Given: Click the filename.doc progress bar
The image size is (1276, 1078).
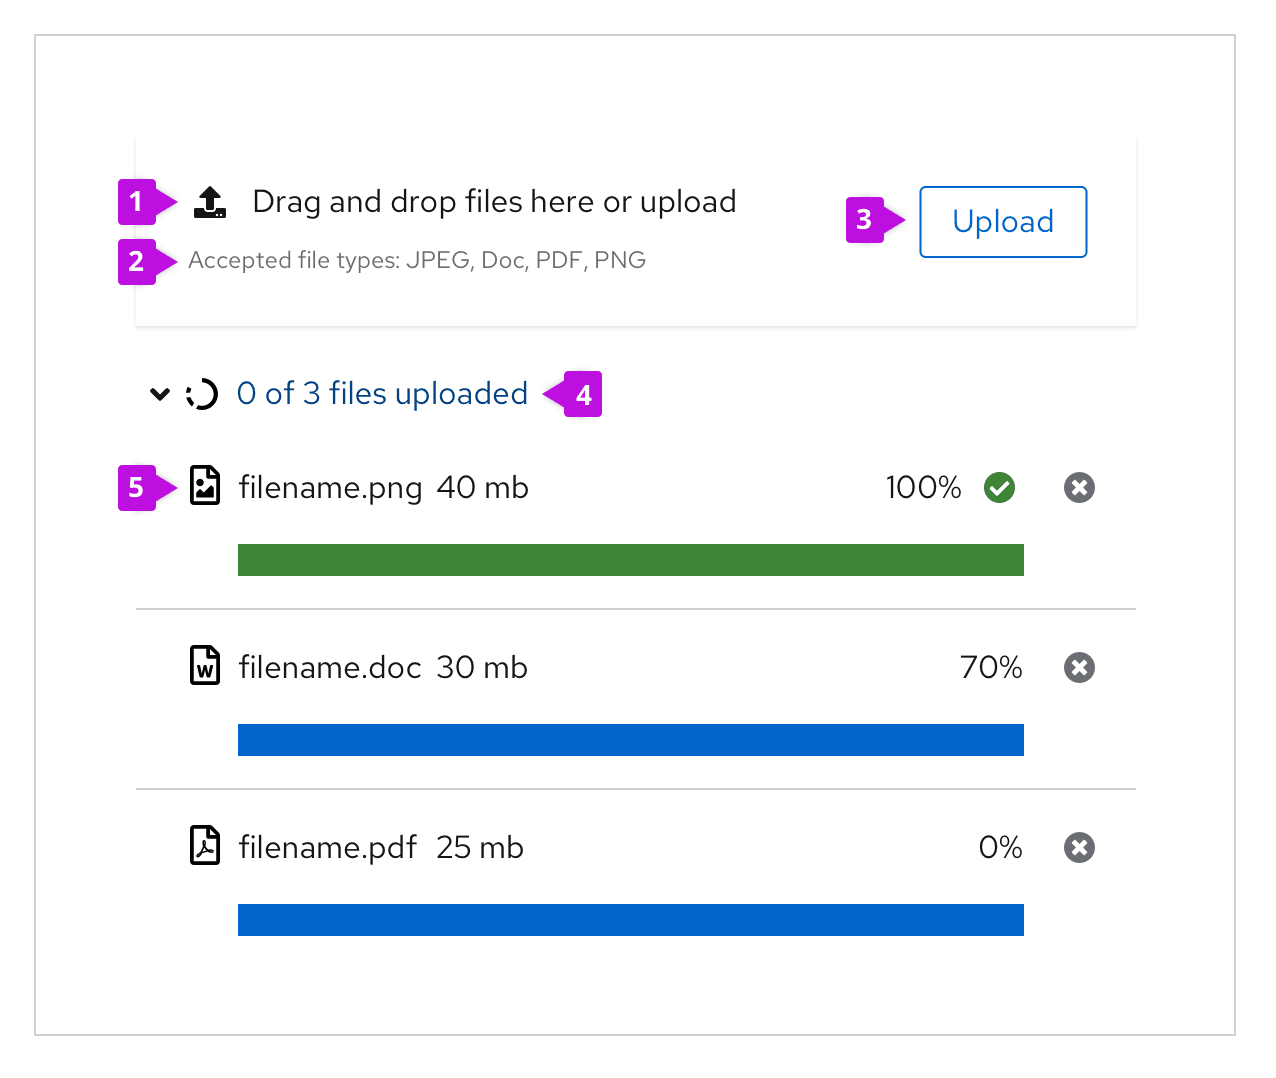Looking at the screenshot, I should pyautogui.click(x=630, y=740).
